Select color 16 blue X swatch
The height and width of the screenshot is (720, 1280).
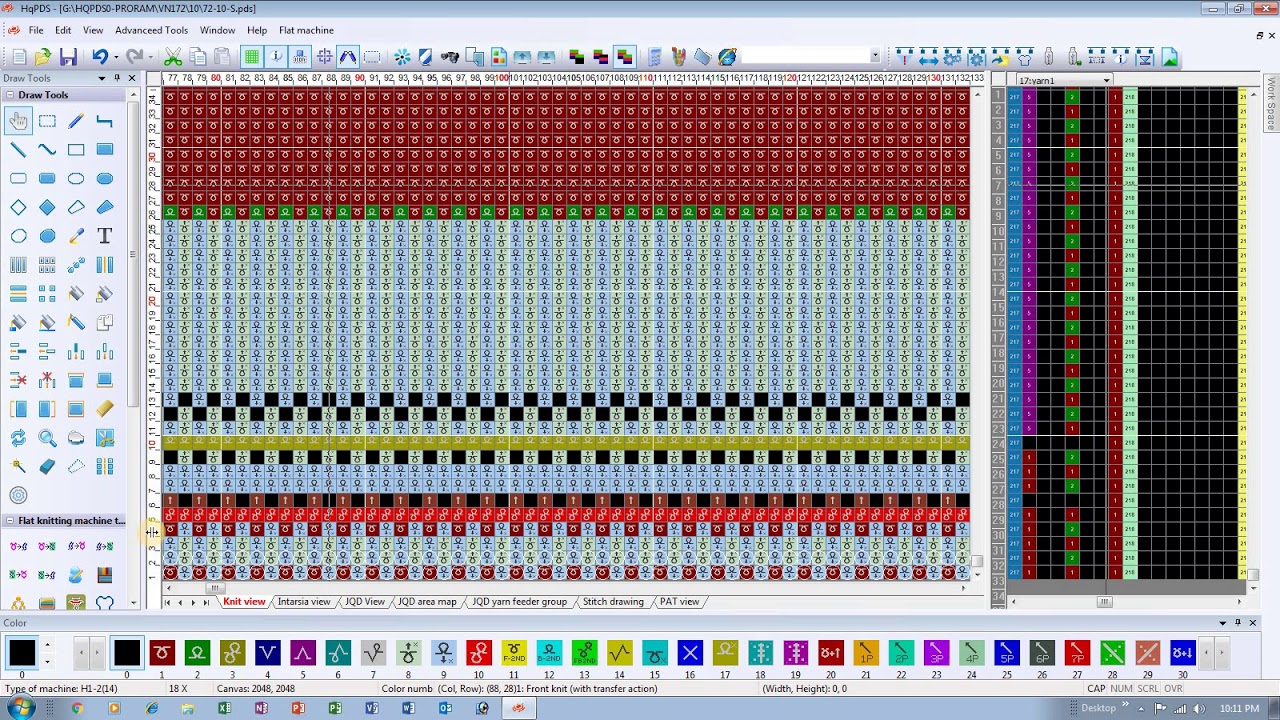coord(690,654)
